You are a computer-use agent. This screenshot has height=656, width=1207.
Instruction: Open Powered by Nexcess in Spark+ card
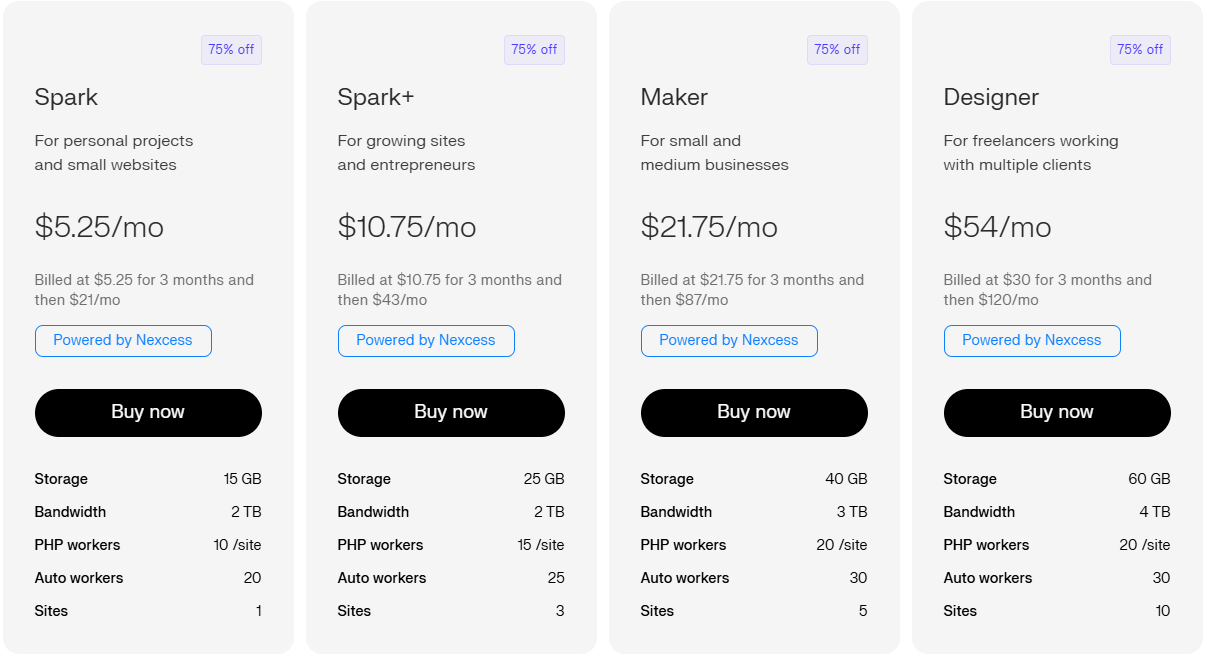click(x=426, y=340)
